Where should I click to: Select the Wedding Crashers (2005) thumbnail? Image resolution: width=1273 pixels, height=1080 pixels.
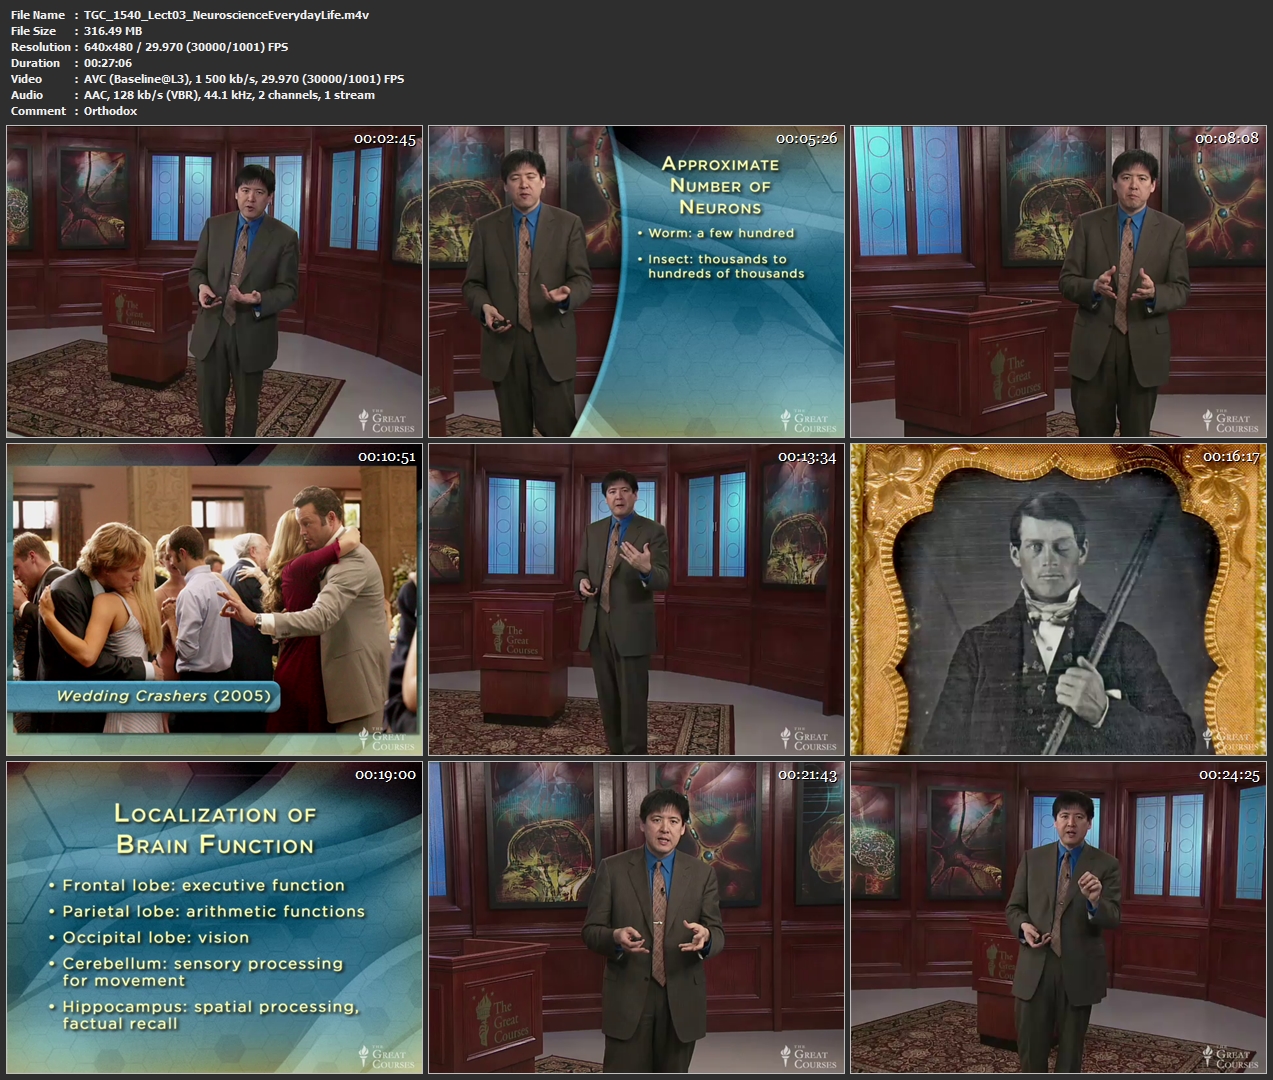pyautogui.click(x=215, y=599)
